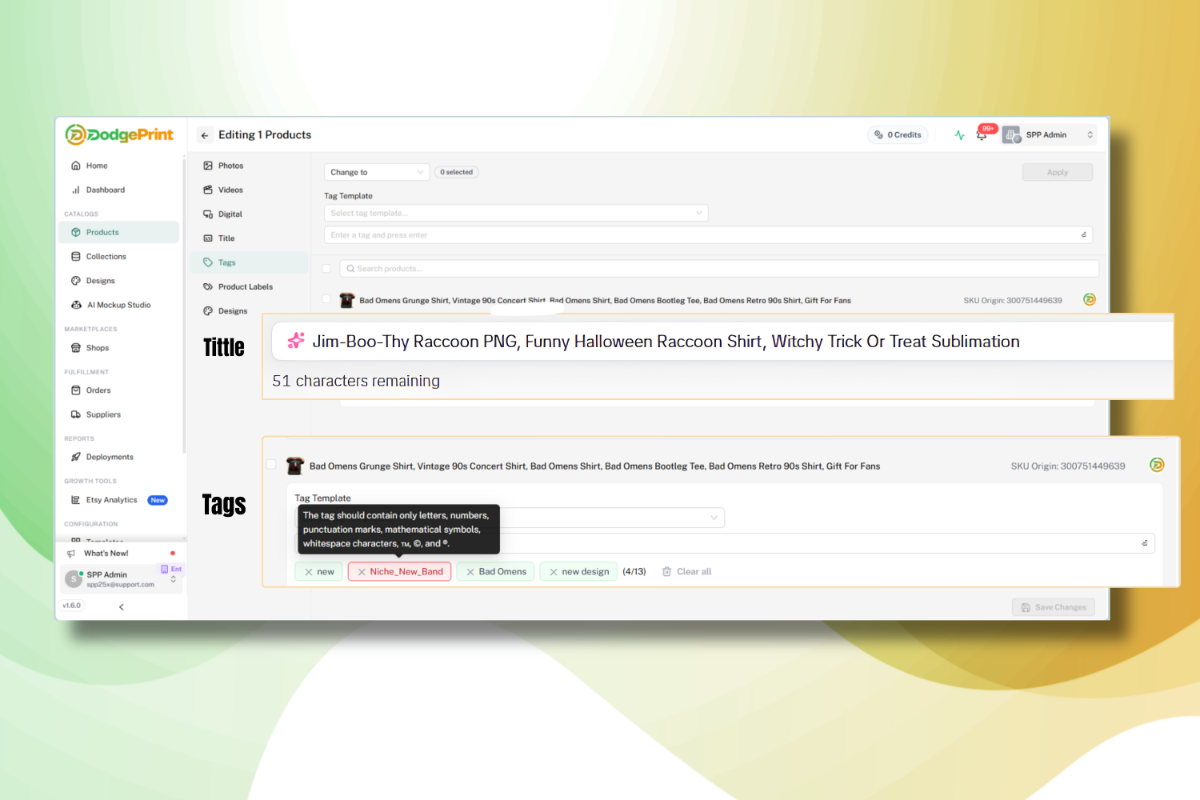Open the lower tag template dropdown chevron
Viewport: 1200px width, 800px height.
[x=714, y=518]
